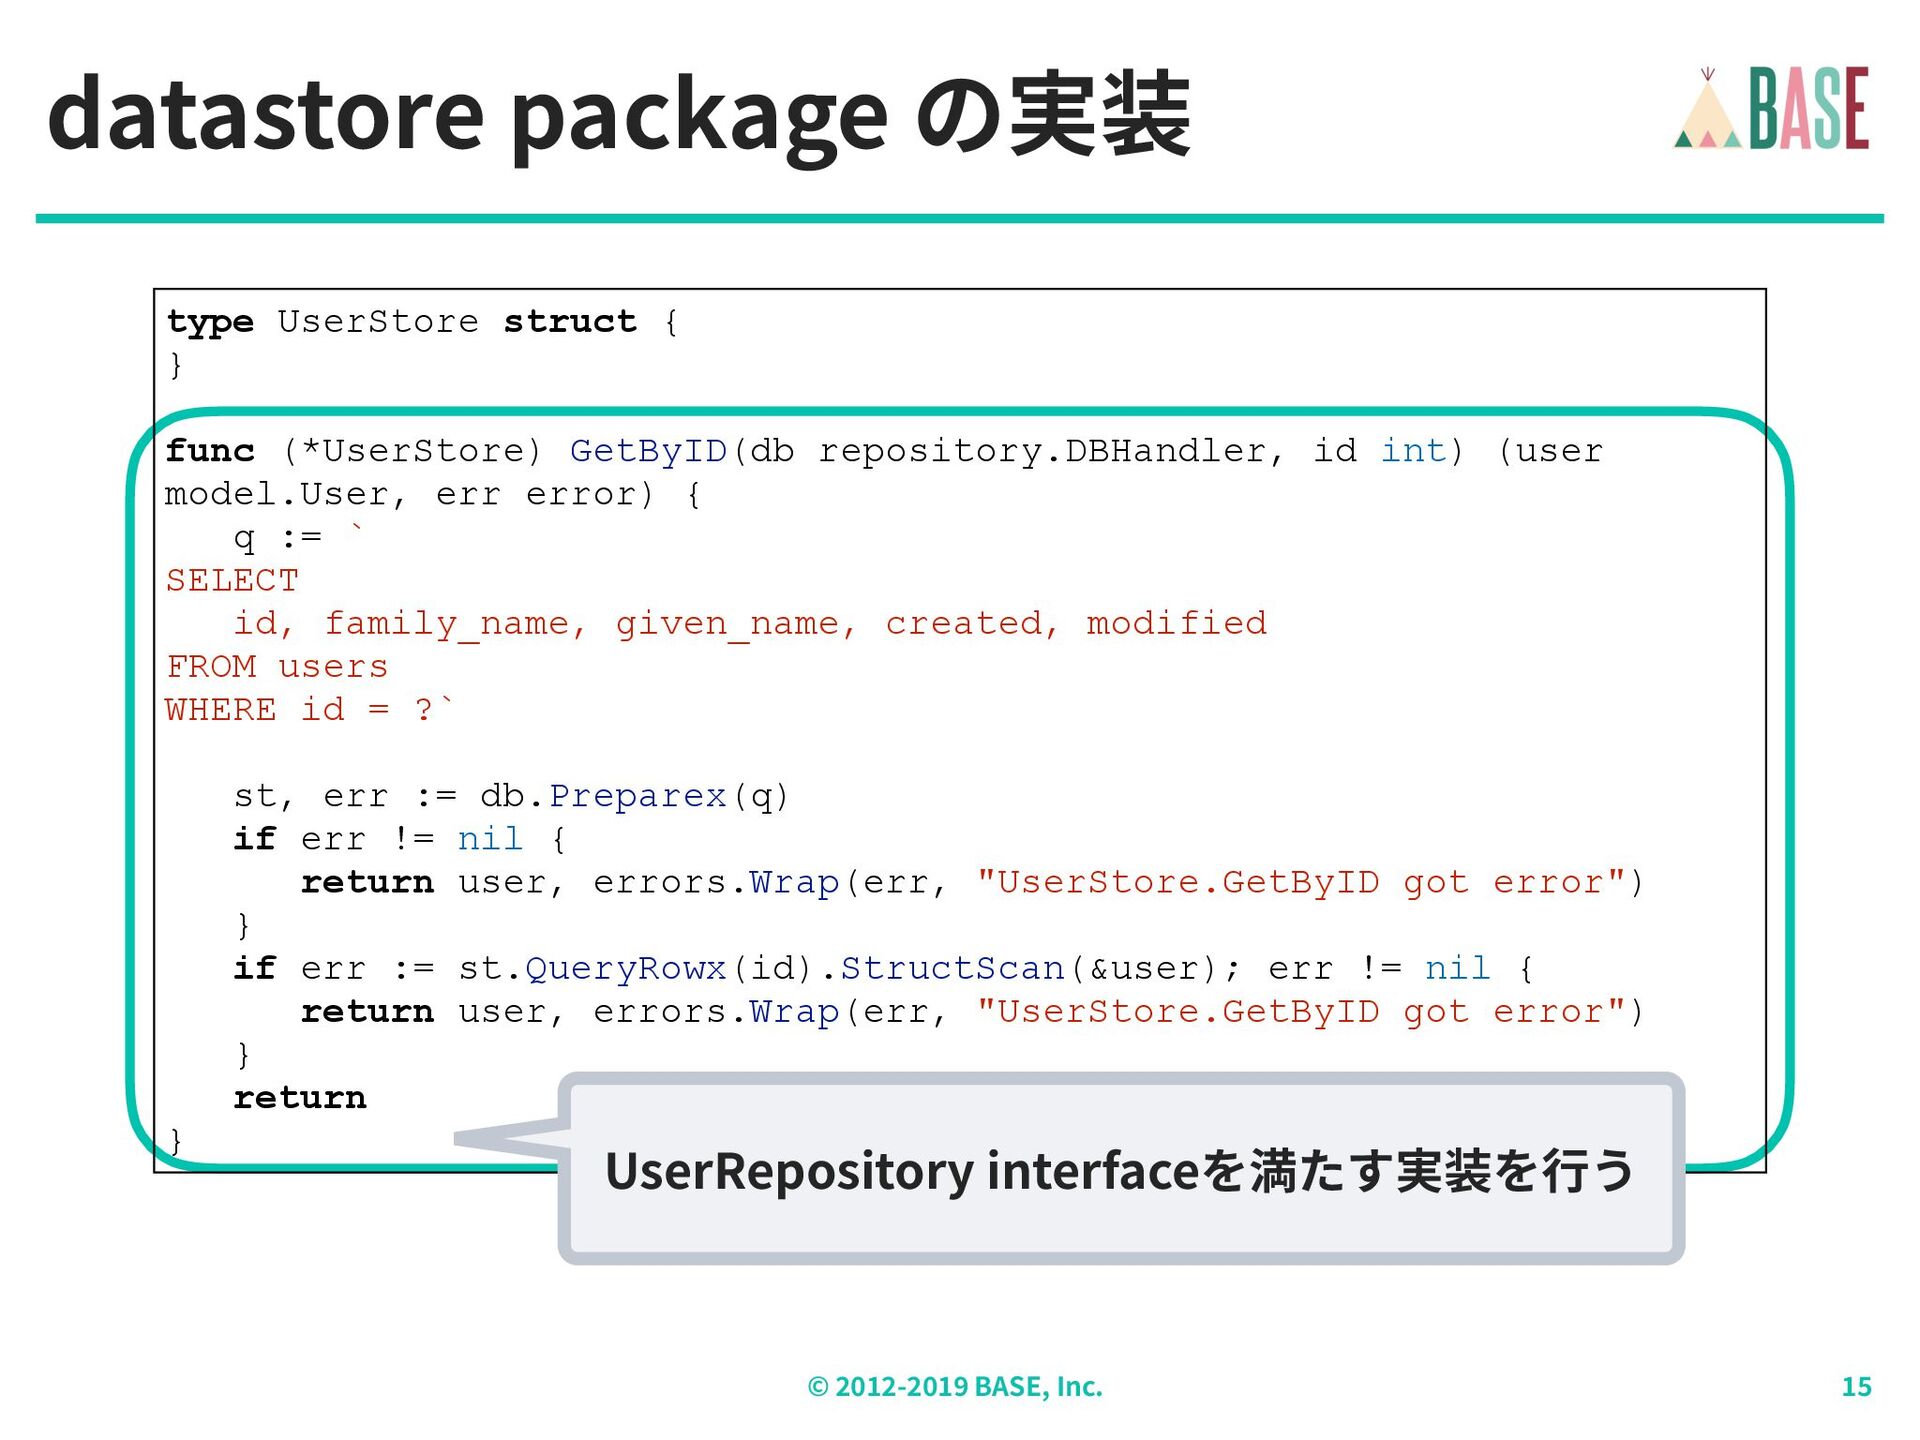Viewport: 1920px width, 1440px height.
Task: Click the 'WHERE id = ?' clause
Action: coord(308,710)
